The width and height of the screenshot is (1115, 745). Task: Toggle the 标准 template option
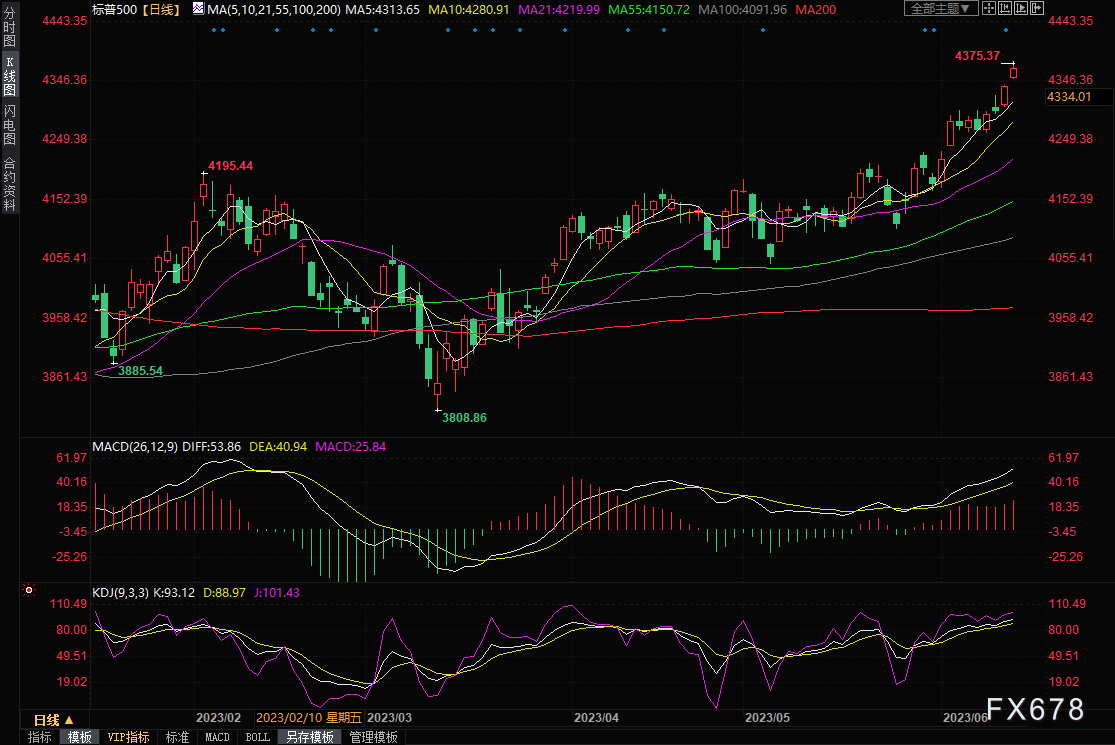[x=177, y=737]
